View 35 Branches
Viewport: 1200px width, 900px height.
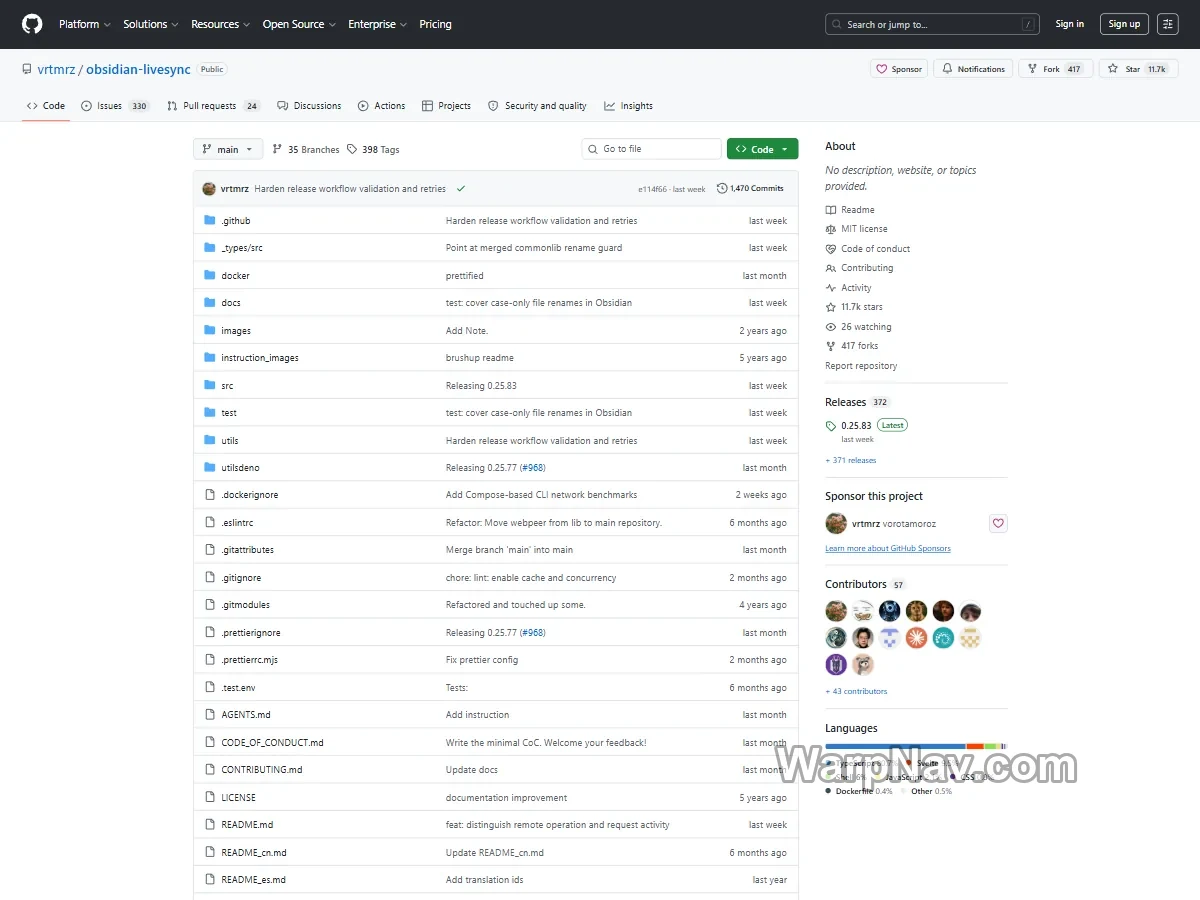coord(306,149)
